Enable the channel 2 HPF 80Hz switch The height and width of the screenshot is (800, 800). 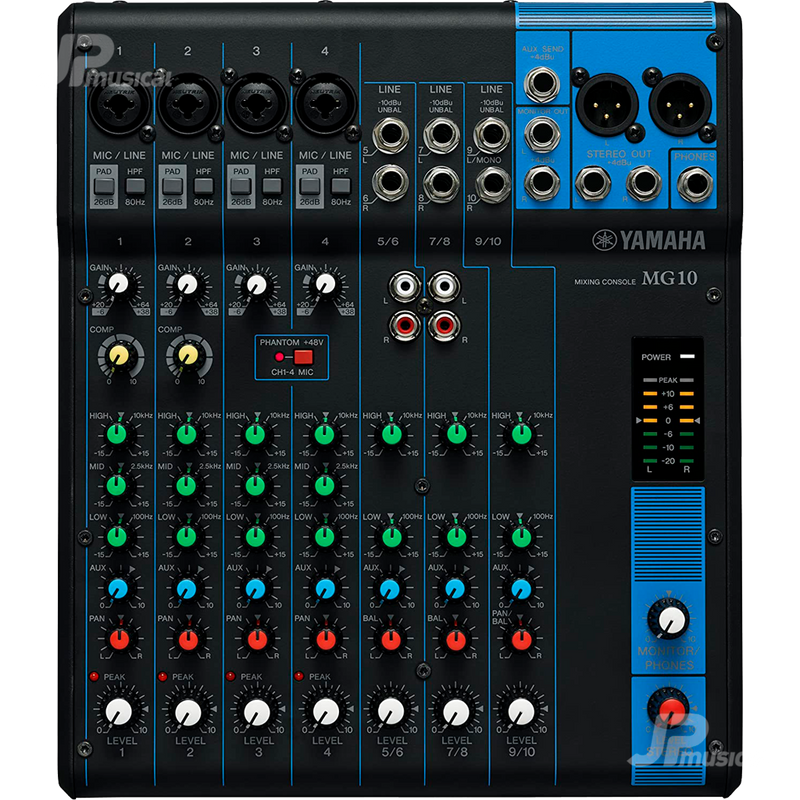(x=204, y=186)
